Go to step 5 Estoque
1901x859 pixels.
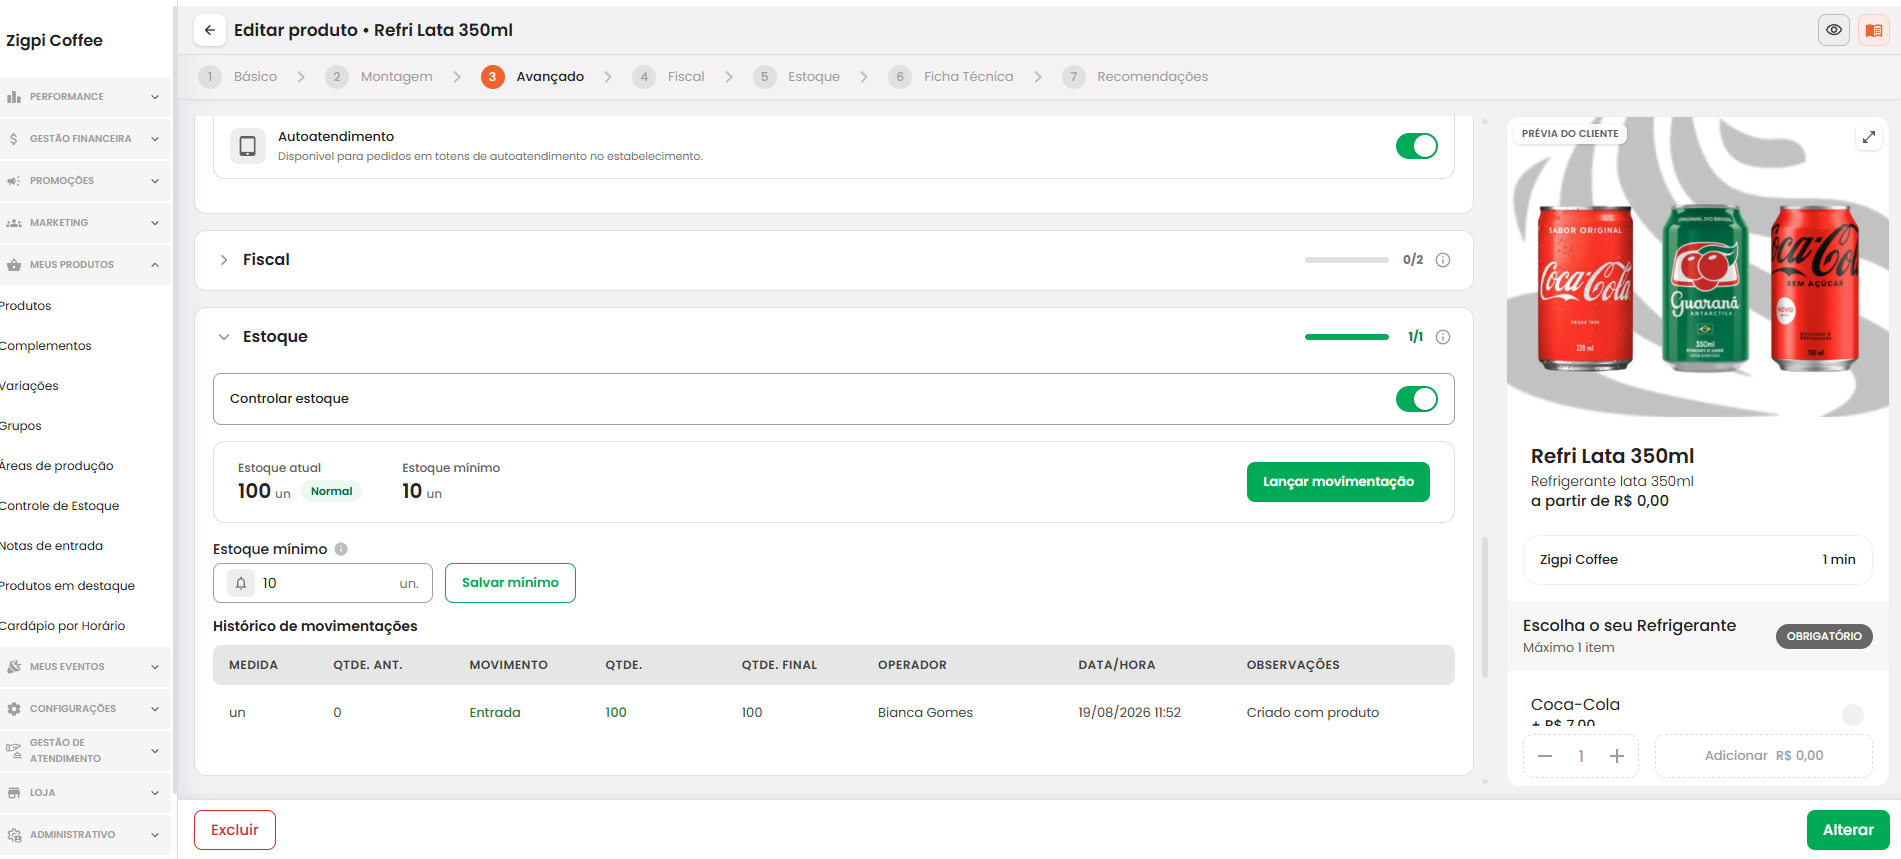(797, 77)
